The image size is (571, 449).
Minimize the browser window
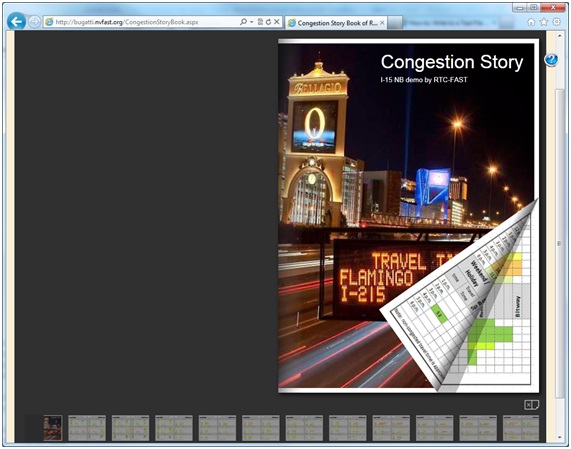tap(520, 8)
